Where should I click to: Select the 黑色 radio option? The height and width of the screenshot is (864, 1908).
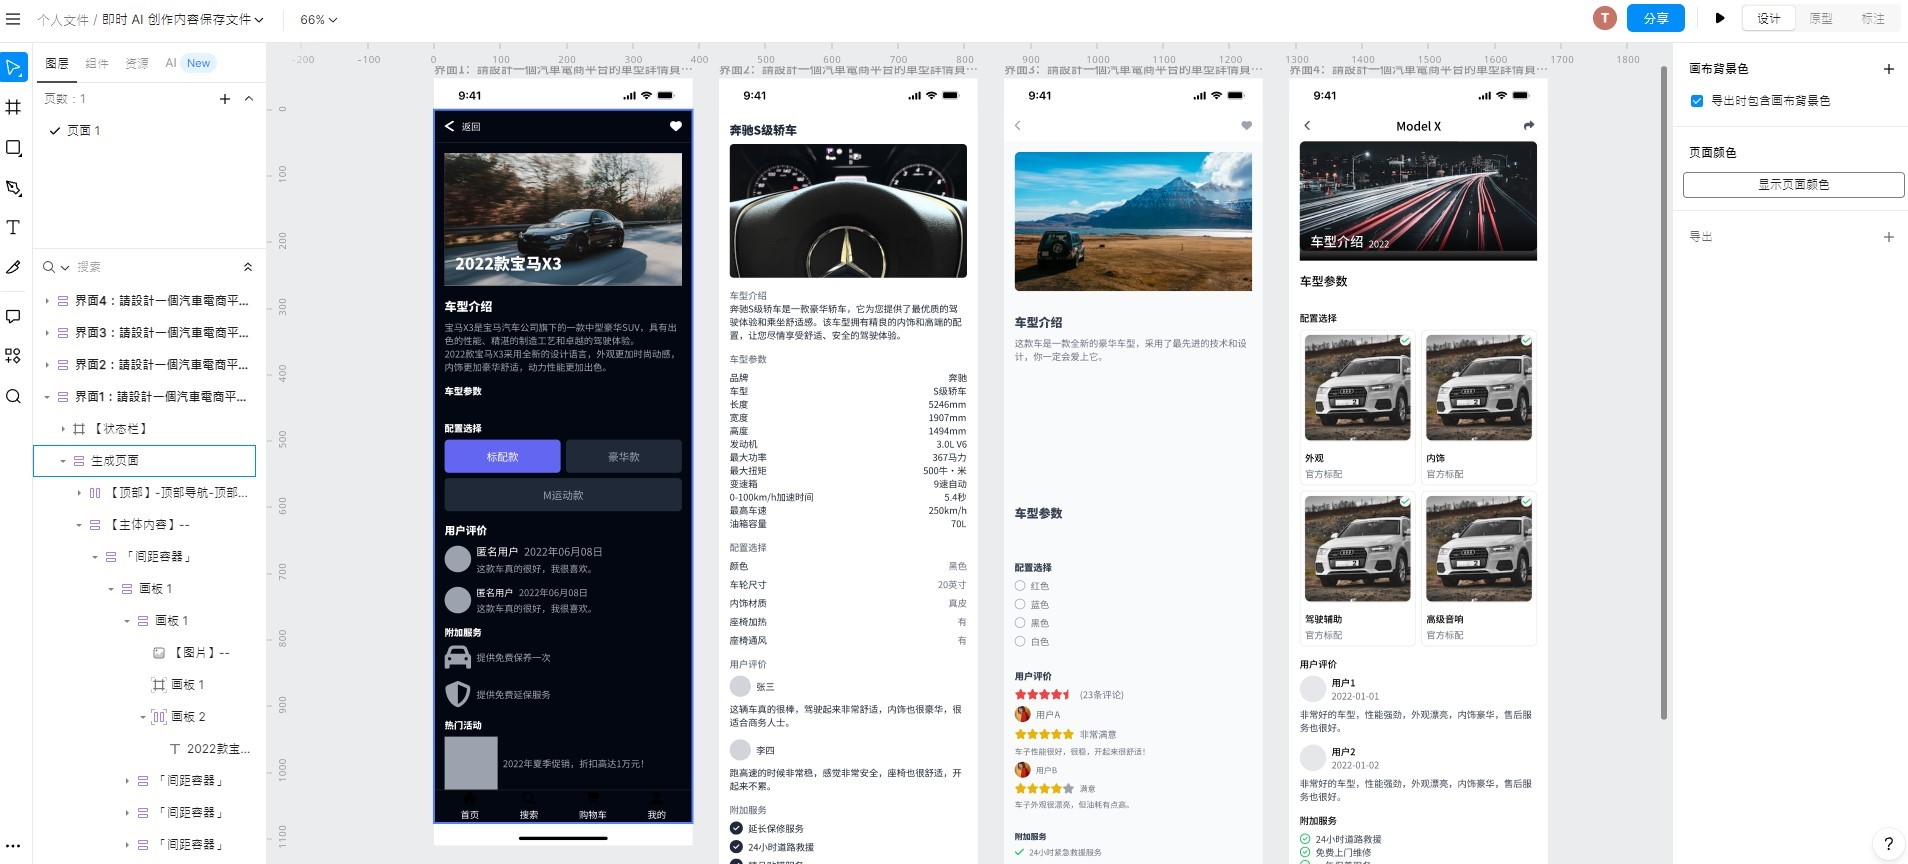(x=1020, y=623)
